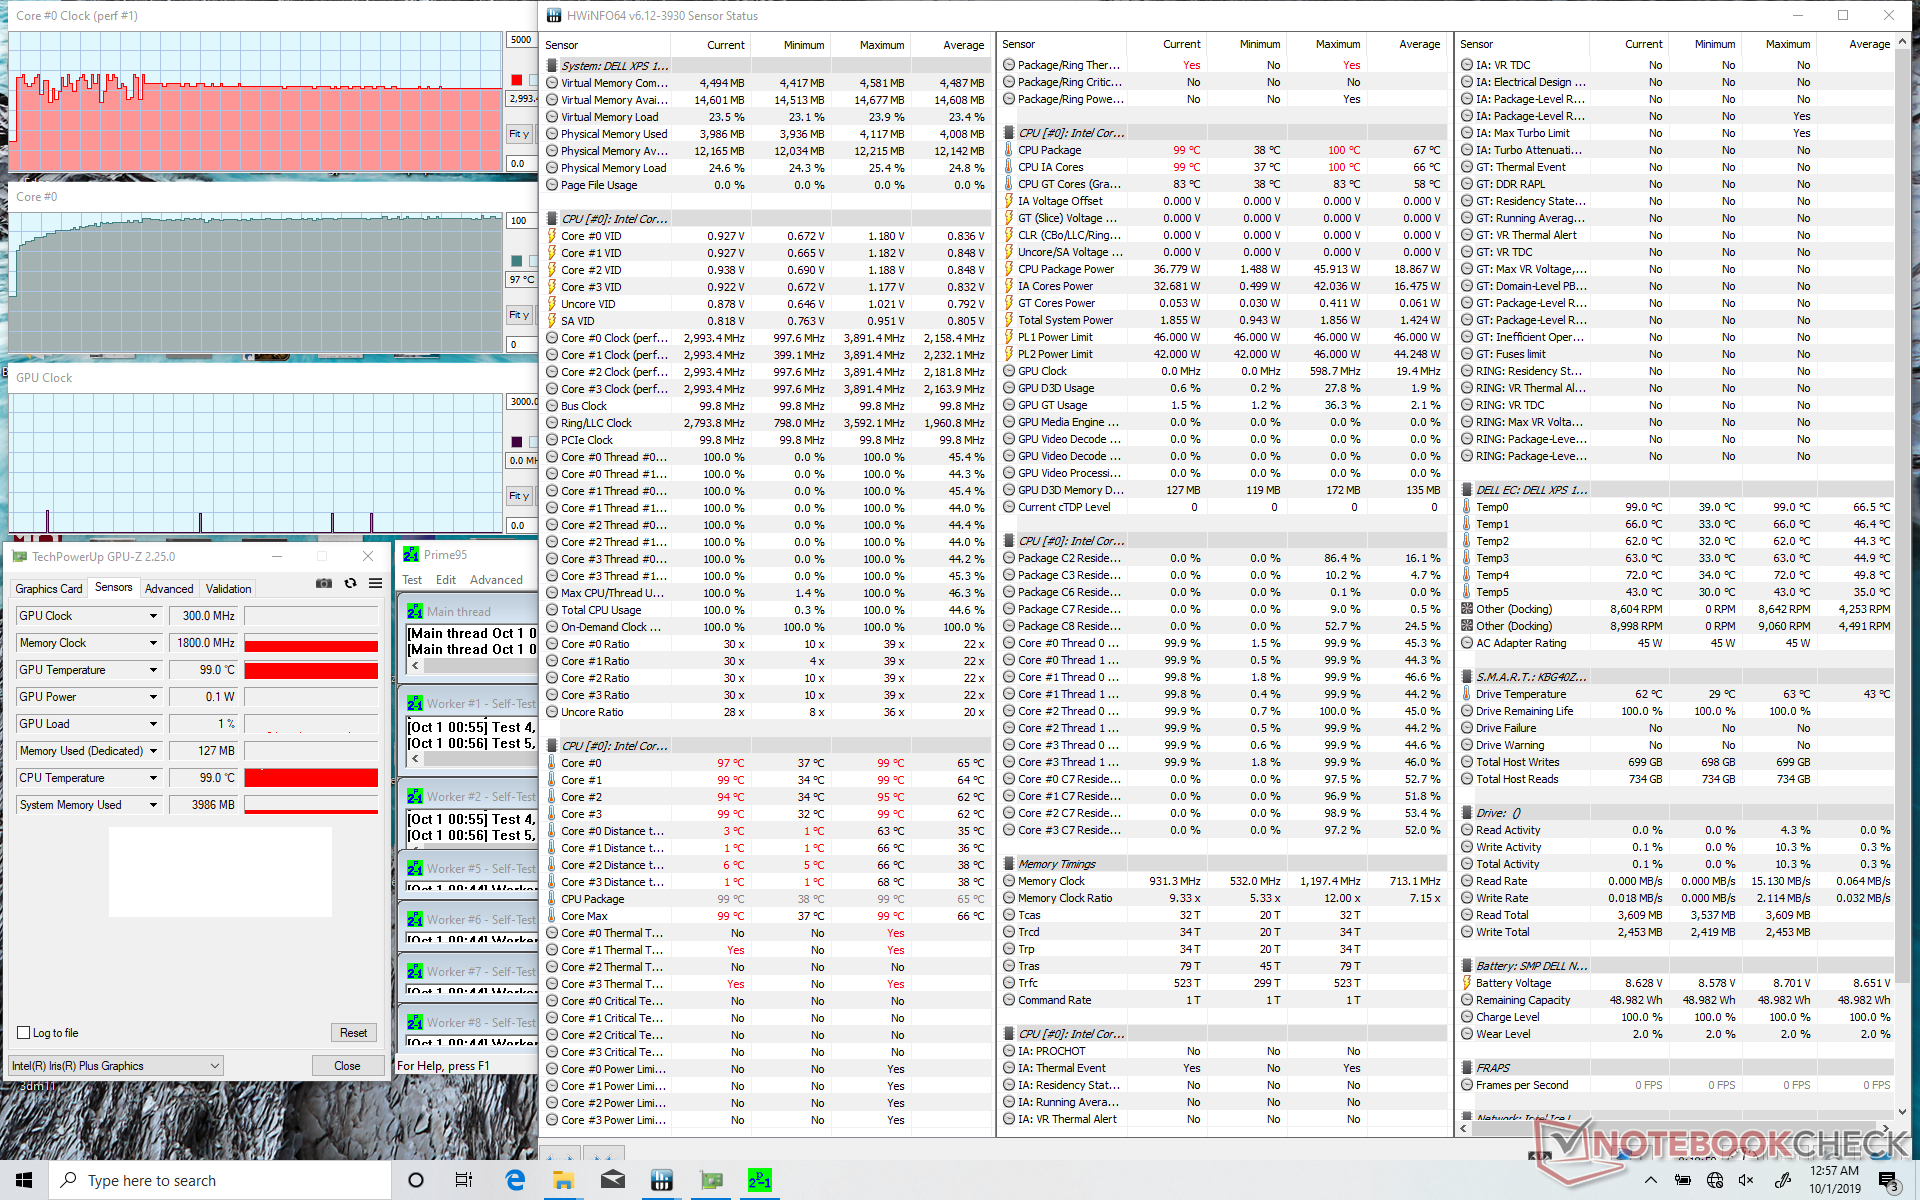The height and width of the screenshot is (1200, 1920).
Task: Open the Mail app from the taskbar
Action: tap(612, 1180)
